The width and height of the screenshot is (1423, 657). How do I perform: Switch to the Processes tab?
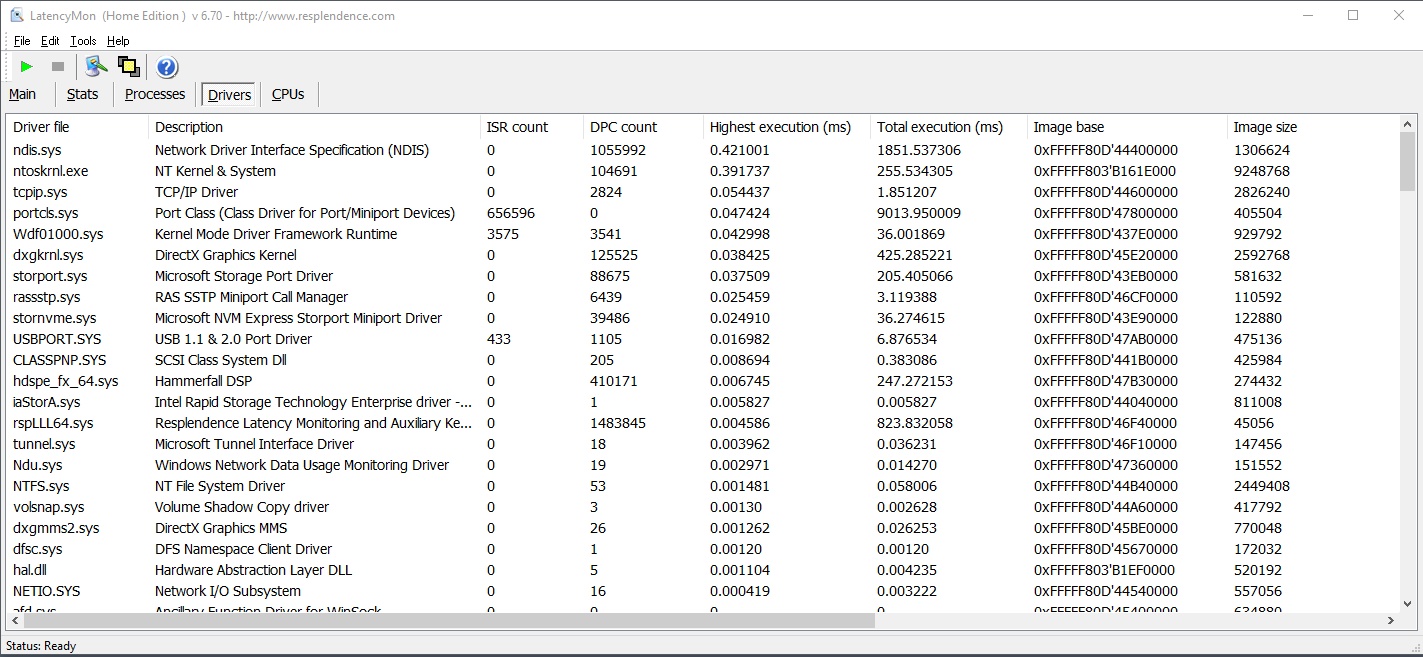click(155, 94)
